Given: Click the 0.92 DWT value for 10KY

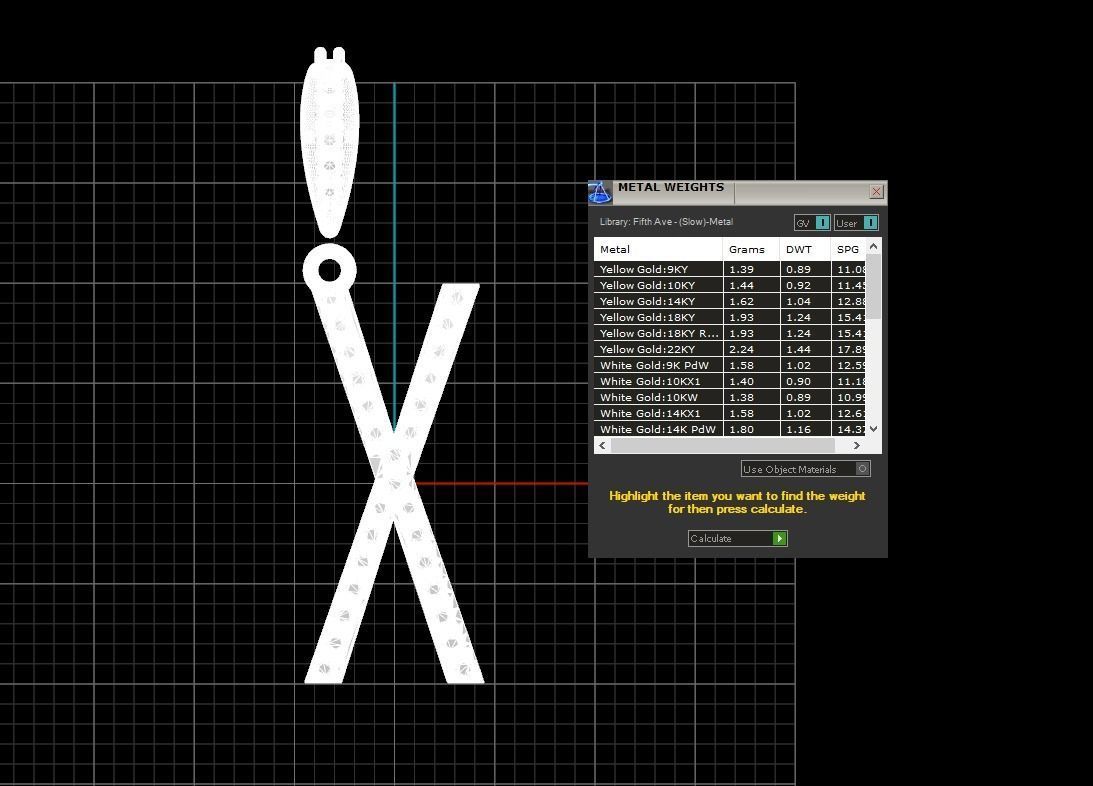Looking at the screenshot, I should pos(799,285).
